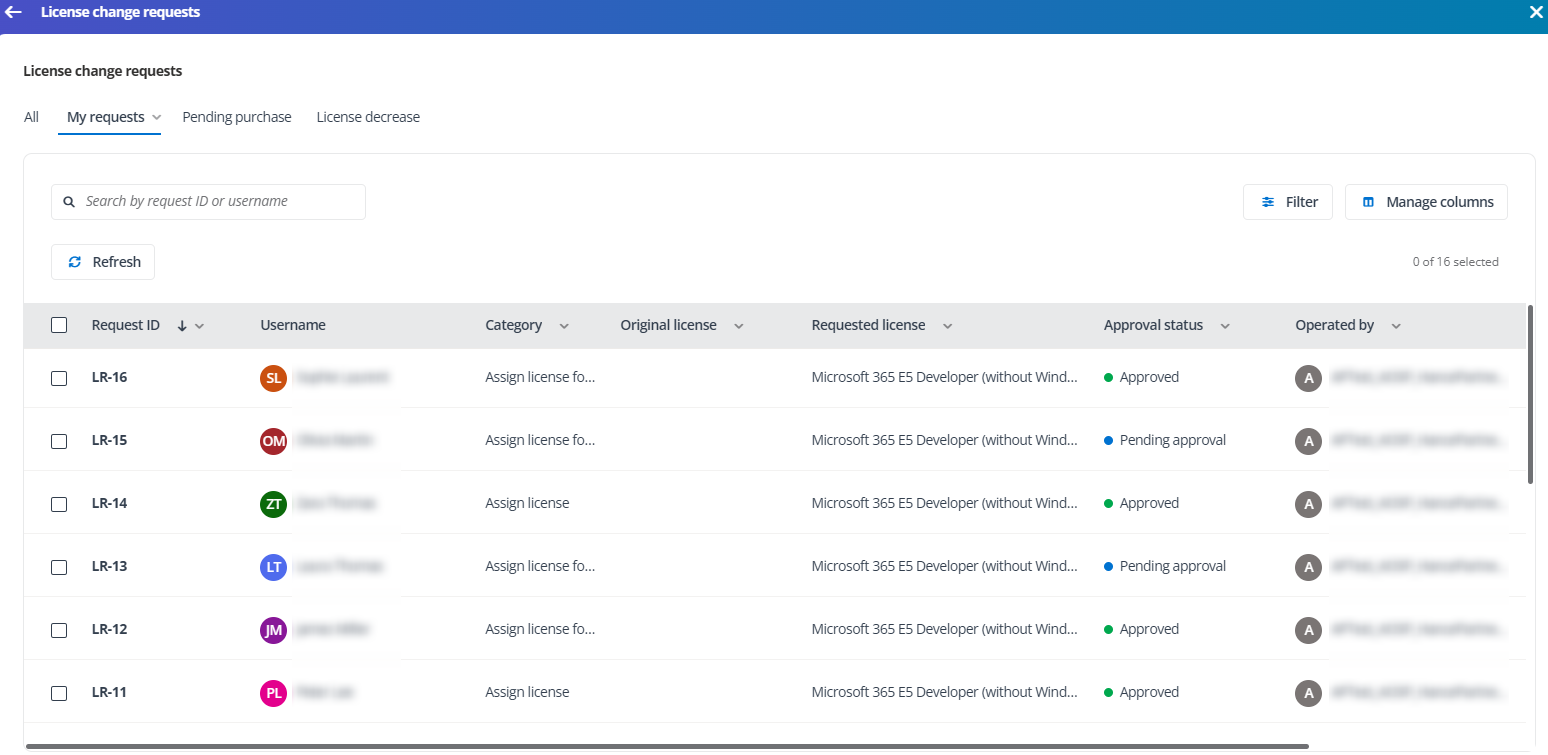Click the SL user avatar icon

(273, 378)
